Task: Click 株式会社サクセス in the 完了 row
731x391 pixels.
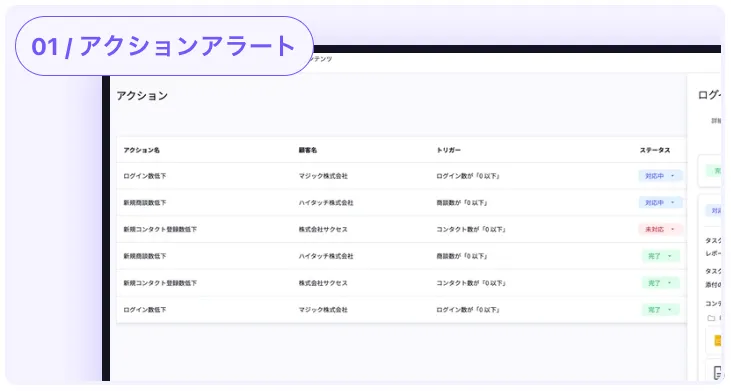Action: pyautogui.click(x=323, y=283)
